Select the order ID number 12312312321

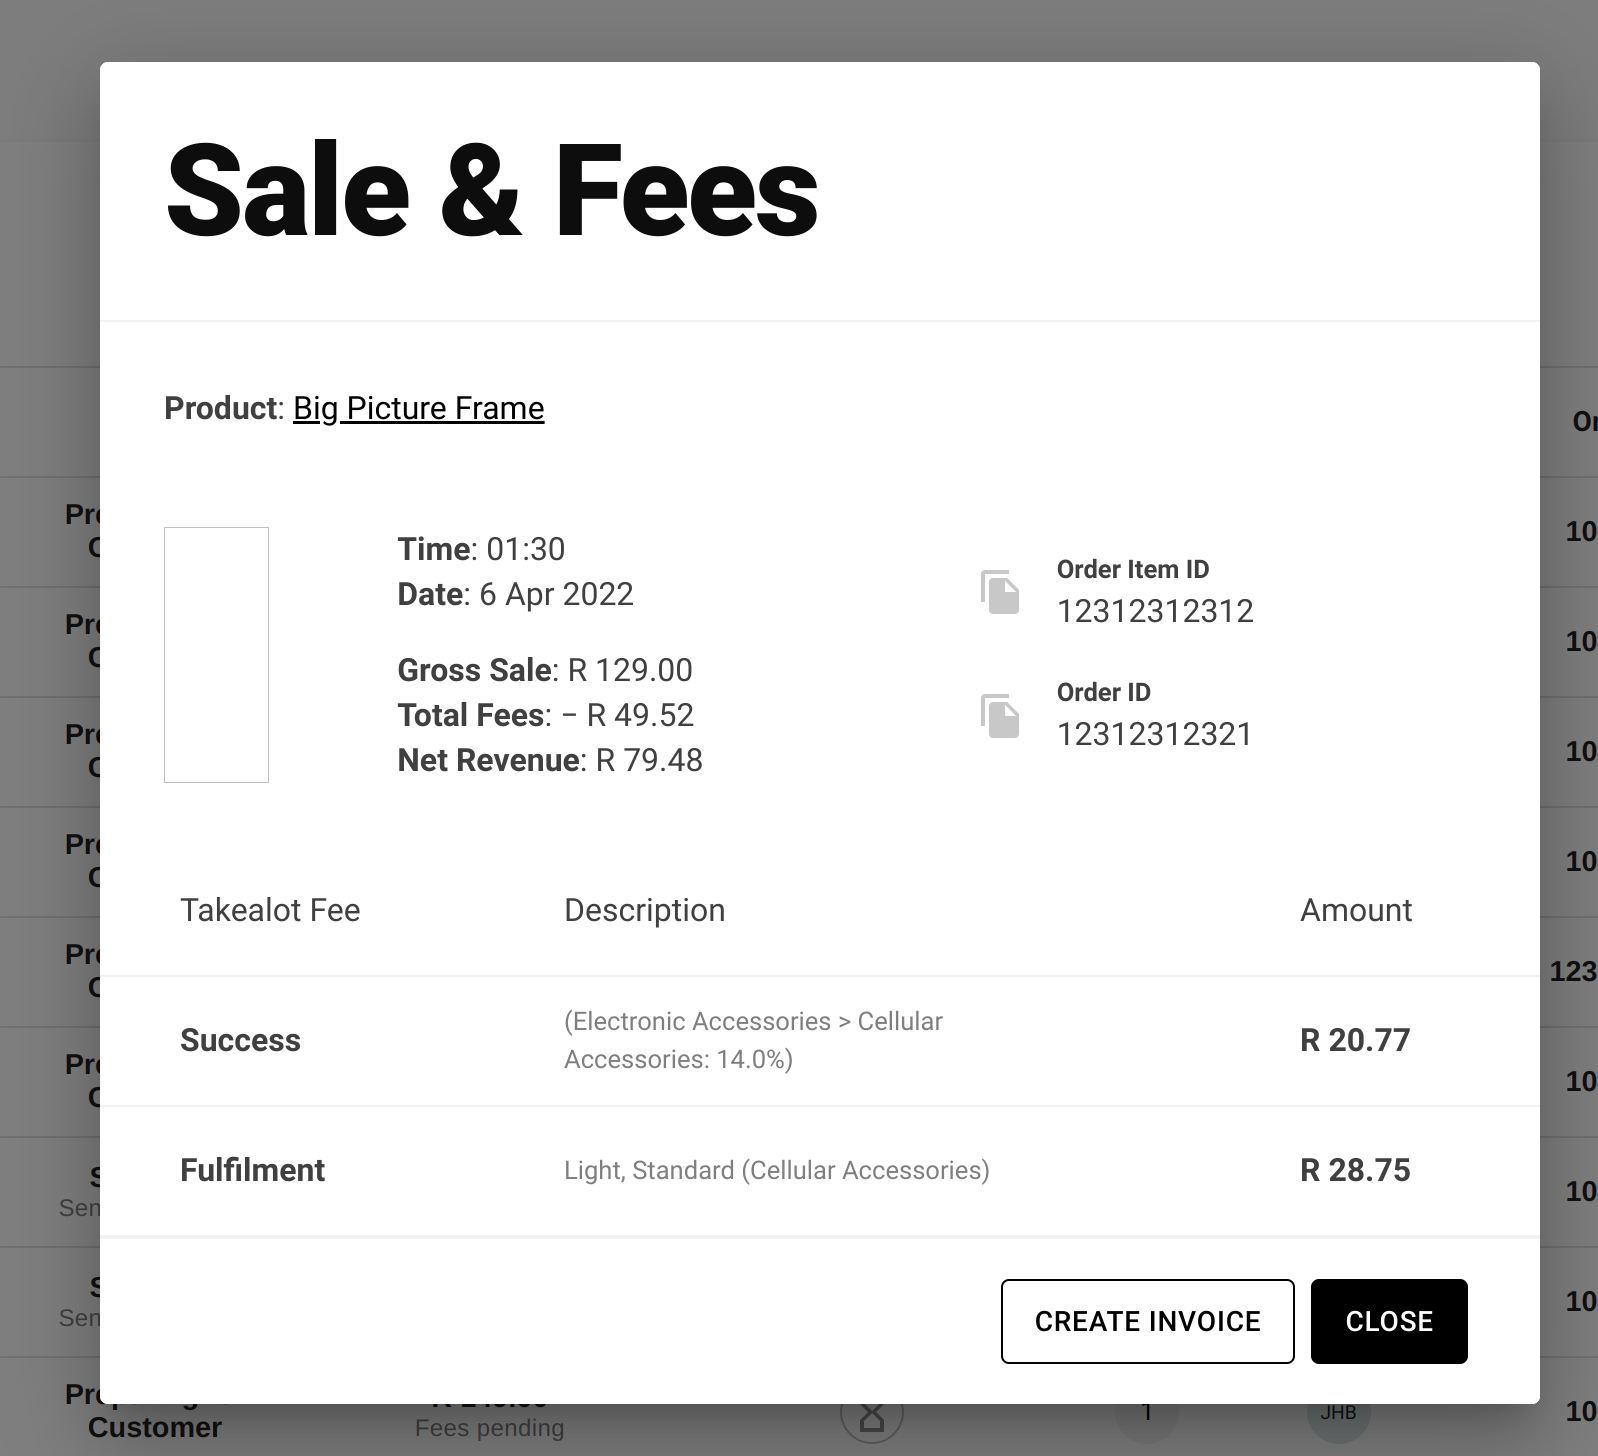coord(1155,734)
